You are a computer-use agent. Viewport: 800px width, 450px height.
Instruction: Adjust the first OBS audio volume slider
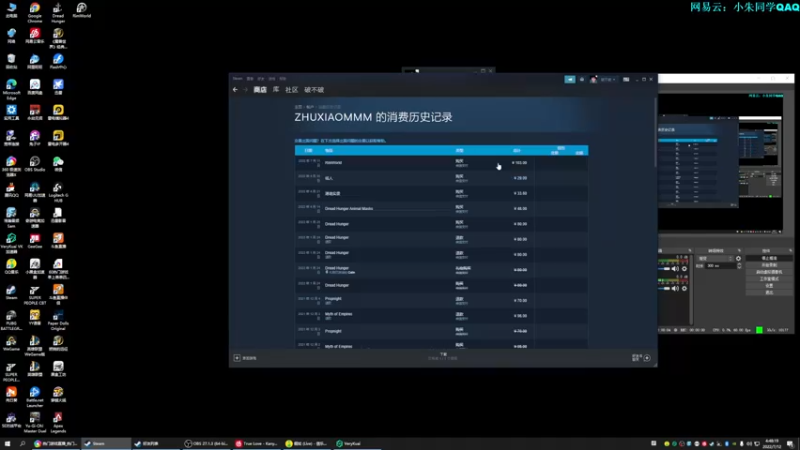tap(664, 268)
